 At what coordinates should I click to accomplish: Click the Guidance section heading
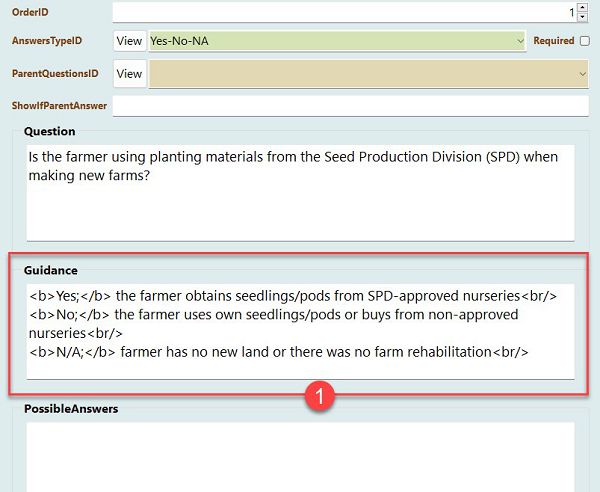click(x=51, y=270)
